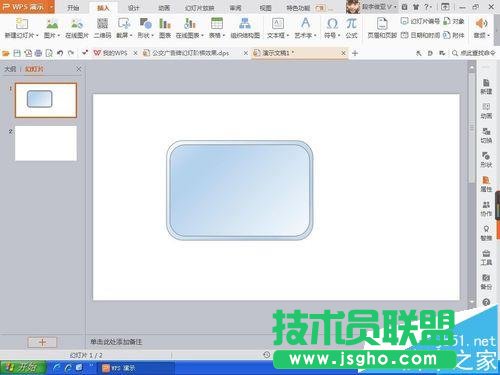Add a slide with the plus button
Screen dimensions: 500x375
42,342
